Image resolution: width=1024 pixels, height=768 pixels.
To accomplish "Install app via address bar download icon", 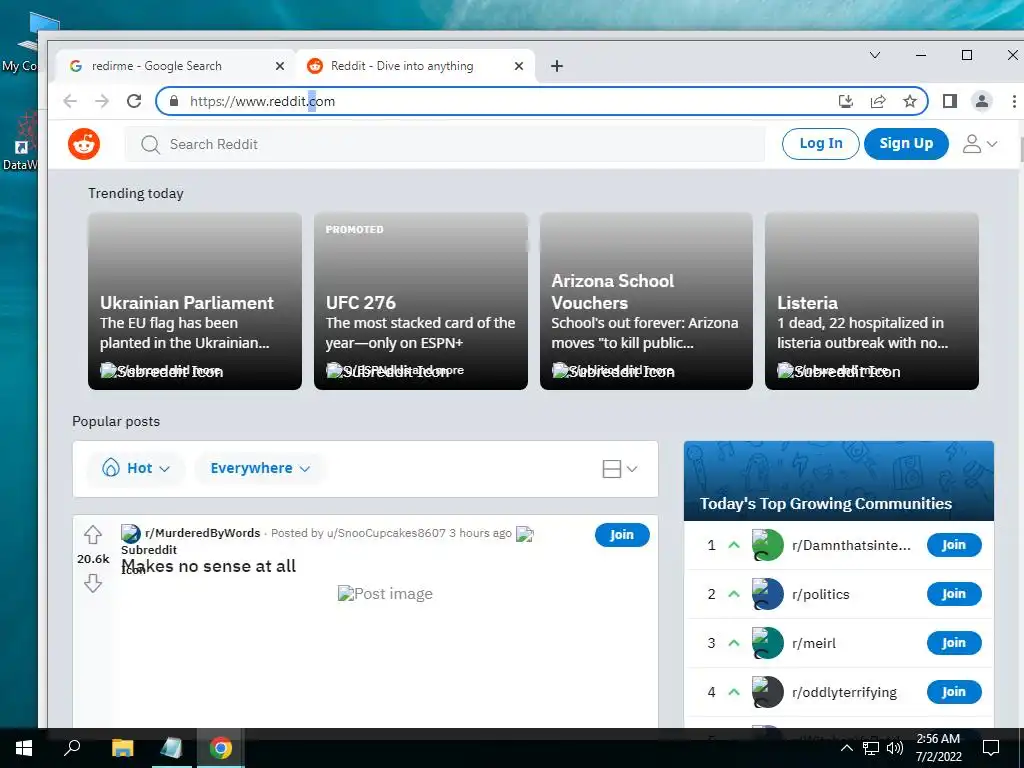I will (x=846, y=101).
